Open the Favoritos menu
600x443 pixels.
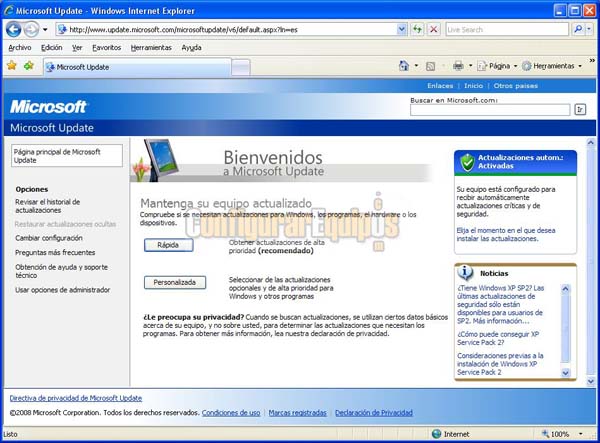click(x=106, y=48)
